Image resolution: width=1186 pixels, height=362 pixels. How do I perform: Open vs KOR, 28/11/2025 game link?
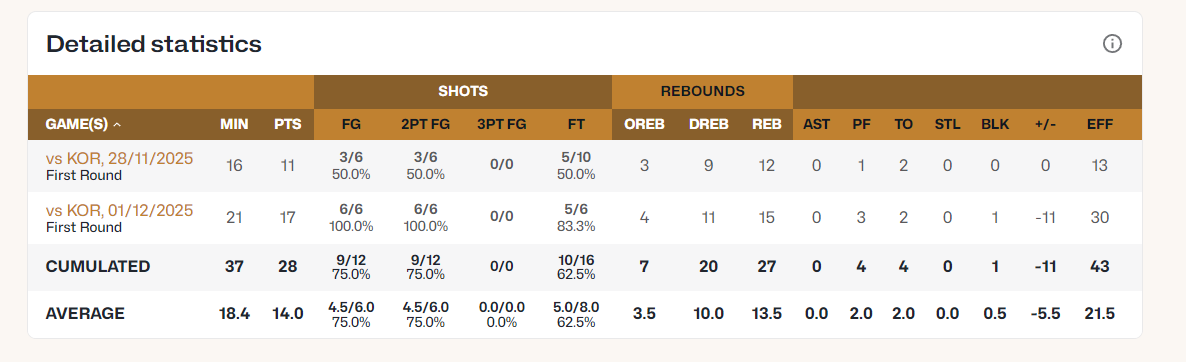click(120, 158)
